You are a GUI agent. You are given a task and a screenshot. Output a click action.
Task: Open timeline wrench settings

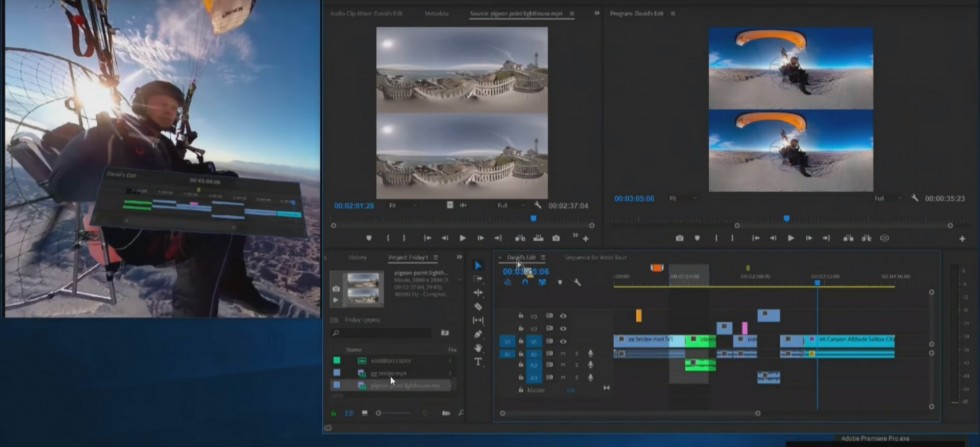577,282
